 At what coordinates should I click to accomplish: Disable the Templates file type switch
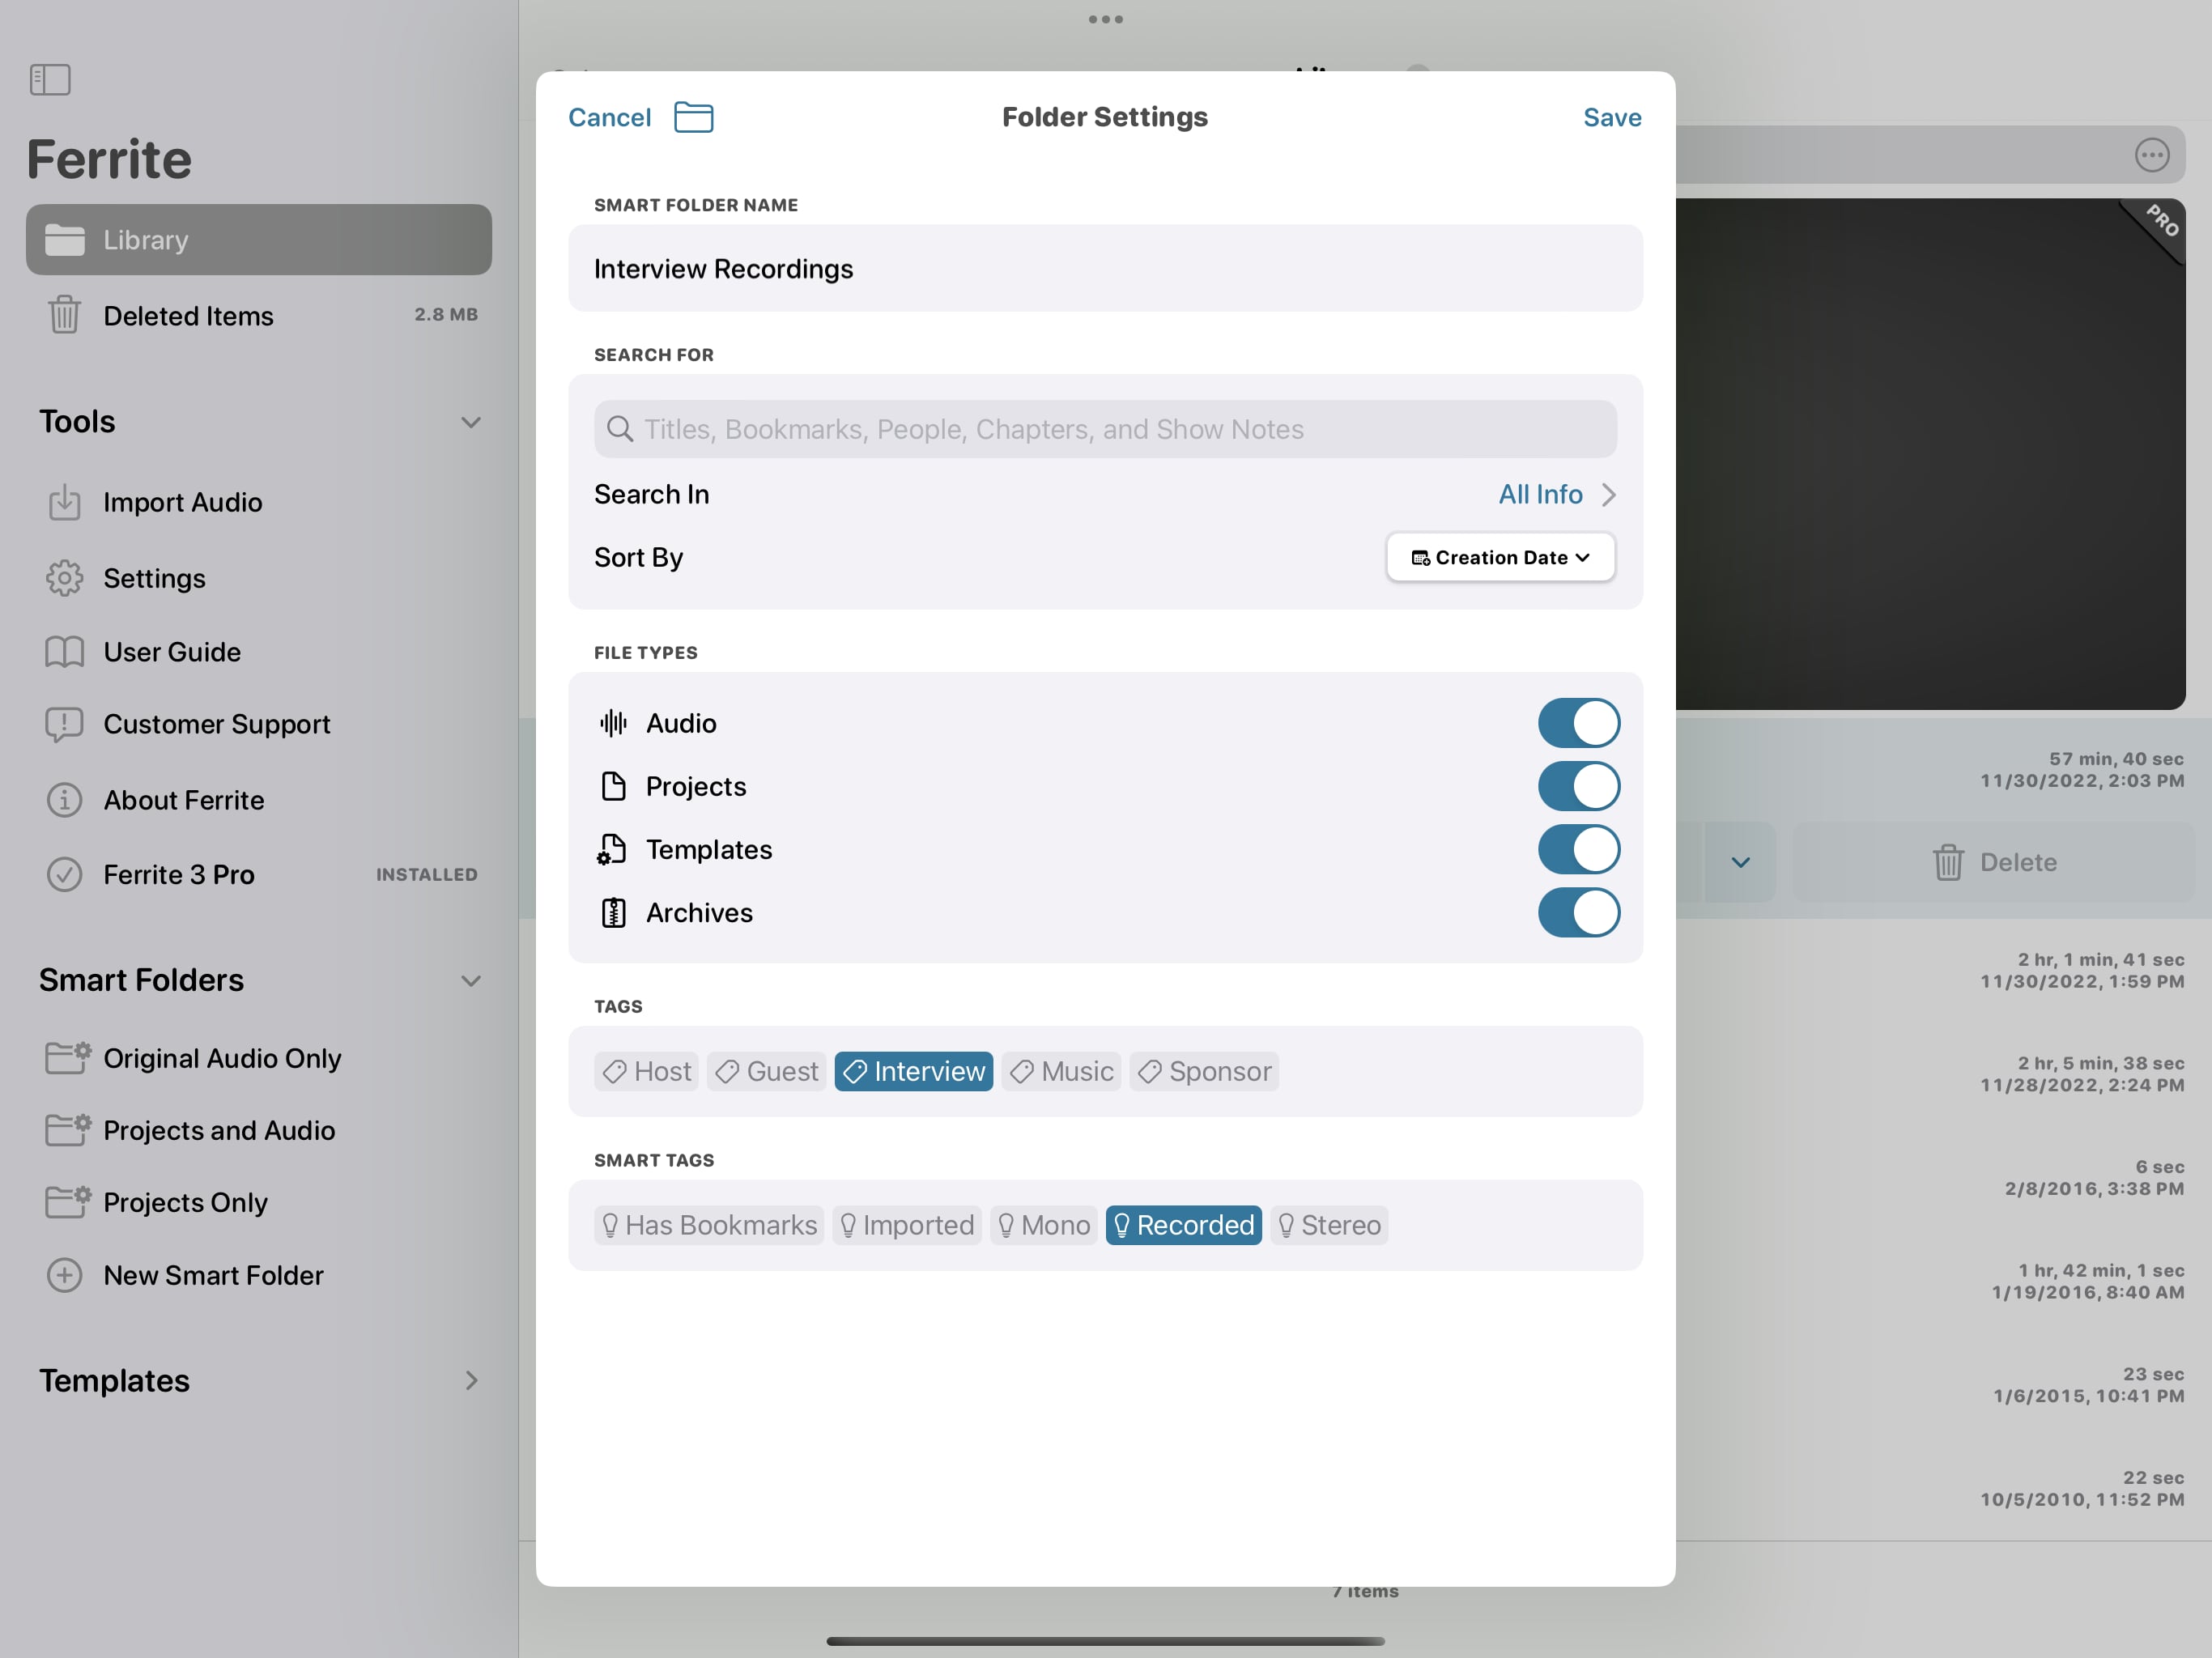point(1578,849)
